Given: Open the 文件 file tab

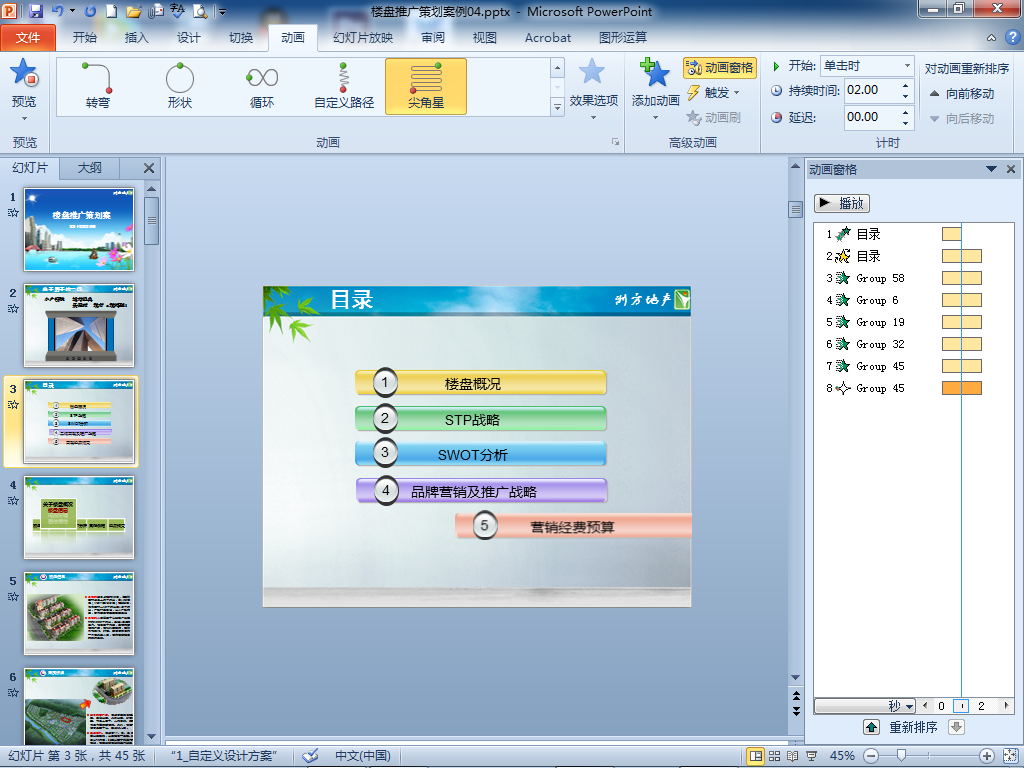Looking at the screenshot, I should pyautogui.click(x=28, y=37).
